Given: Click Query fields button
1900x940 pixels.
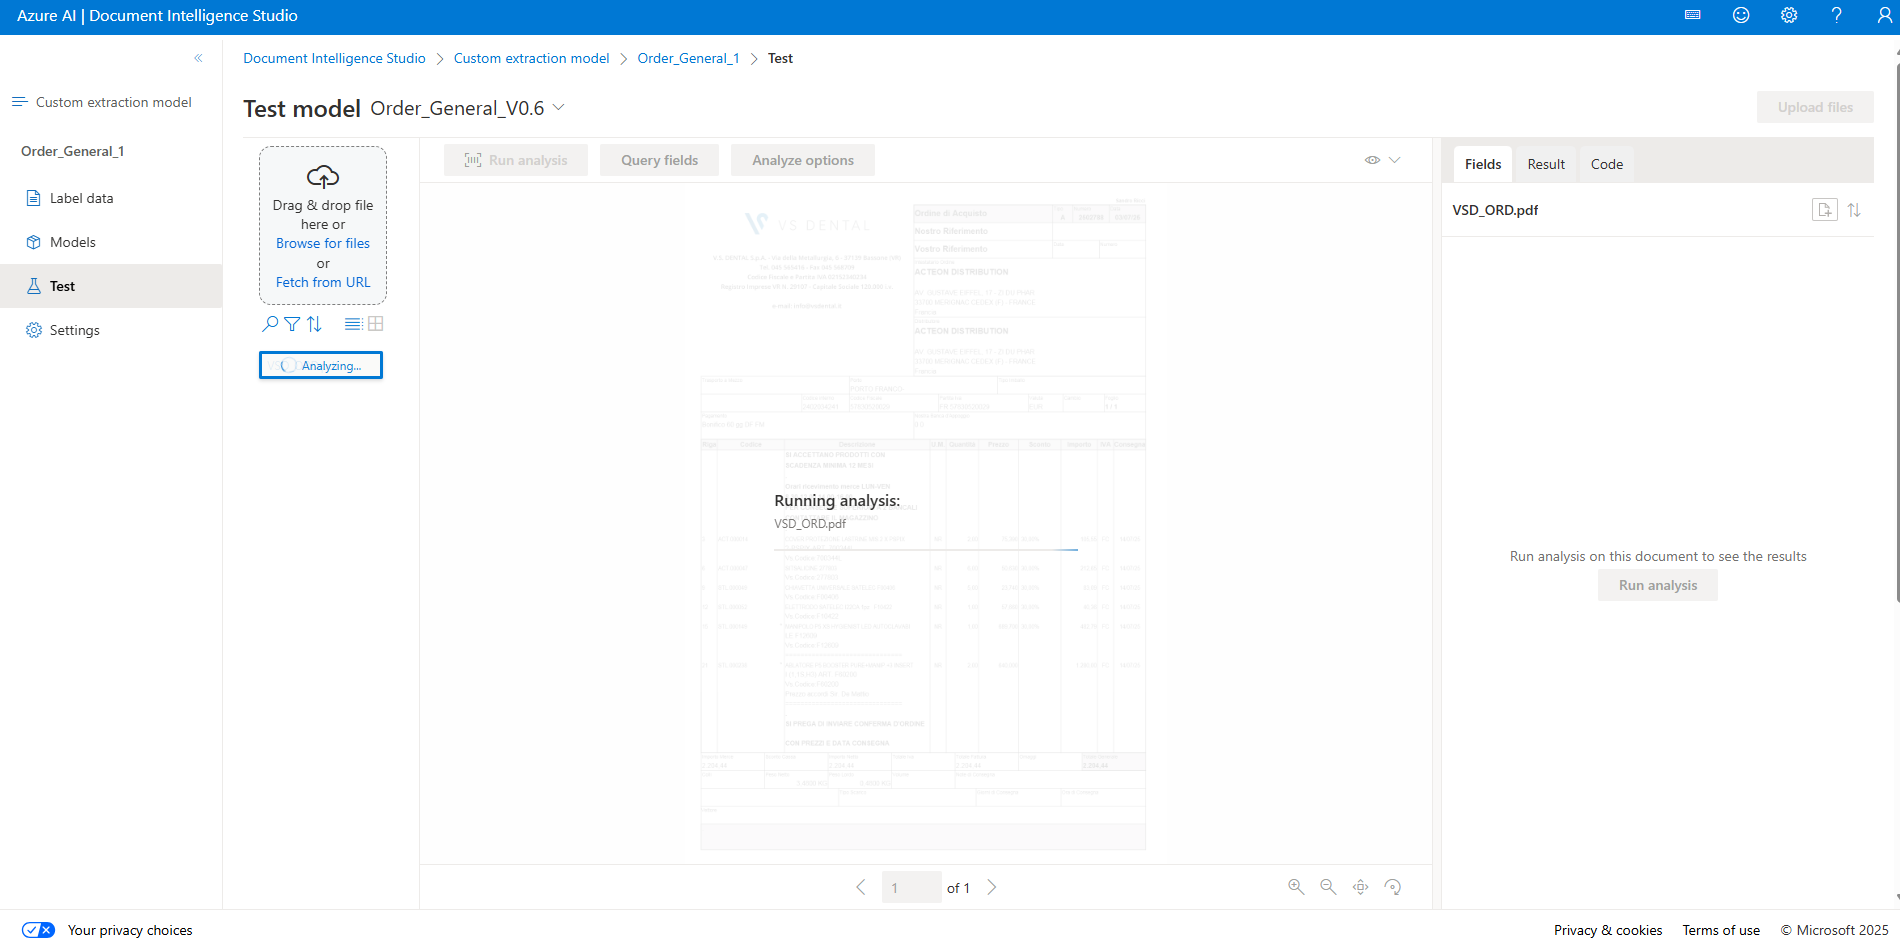Looking at the screenshot, I should point(659,160).
